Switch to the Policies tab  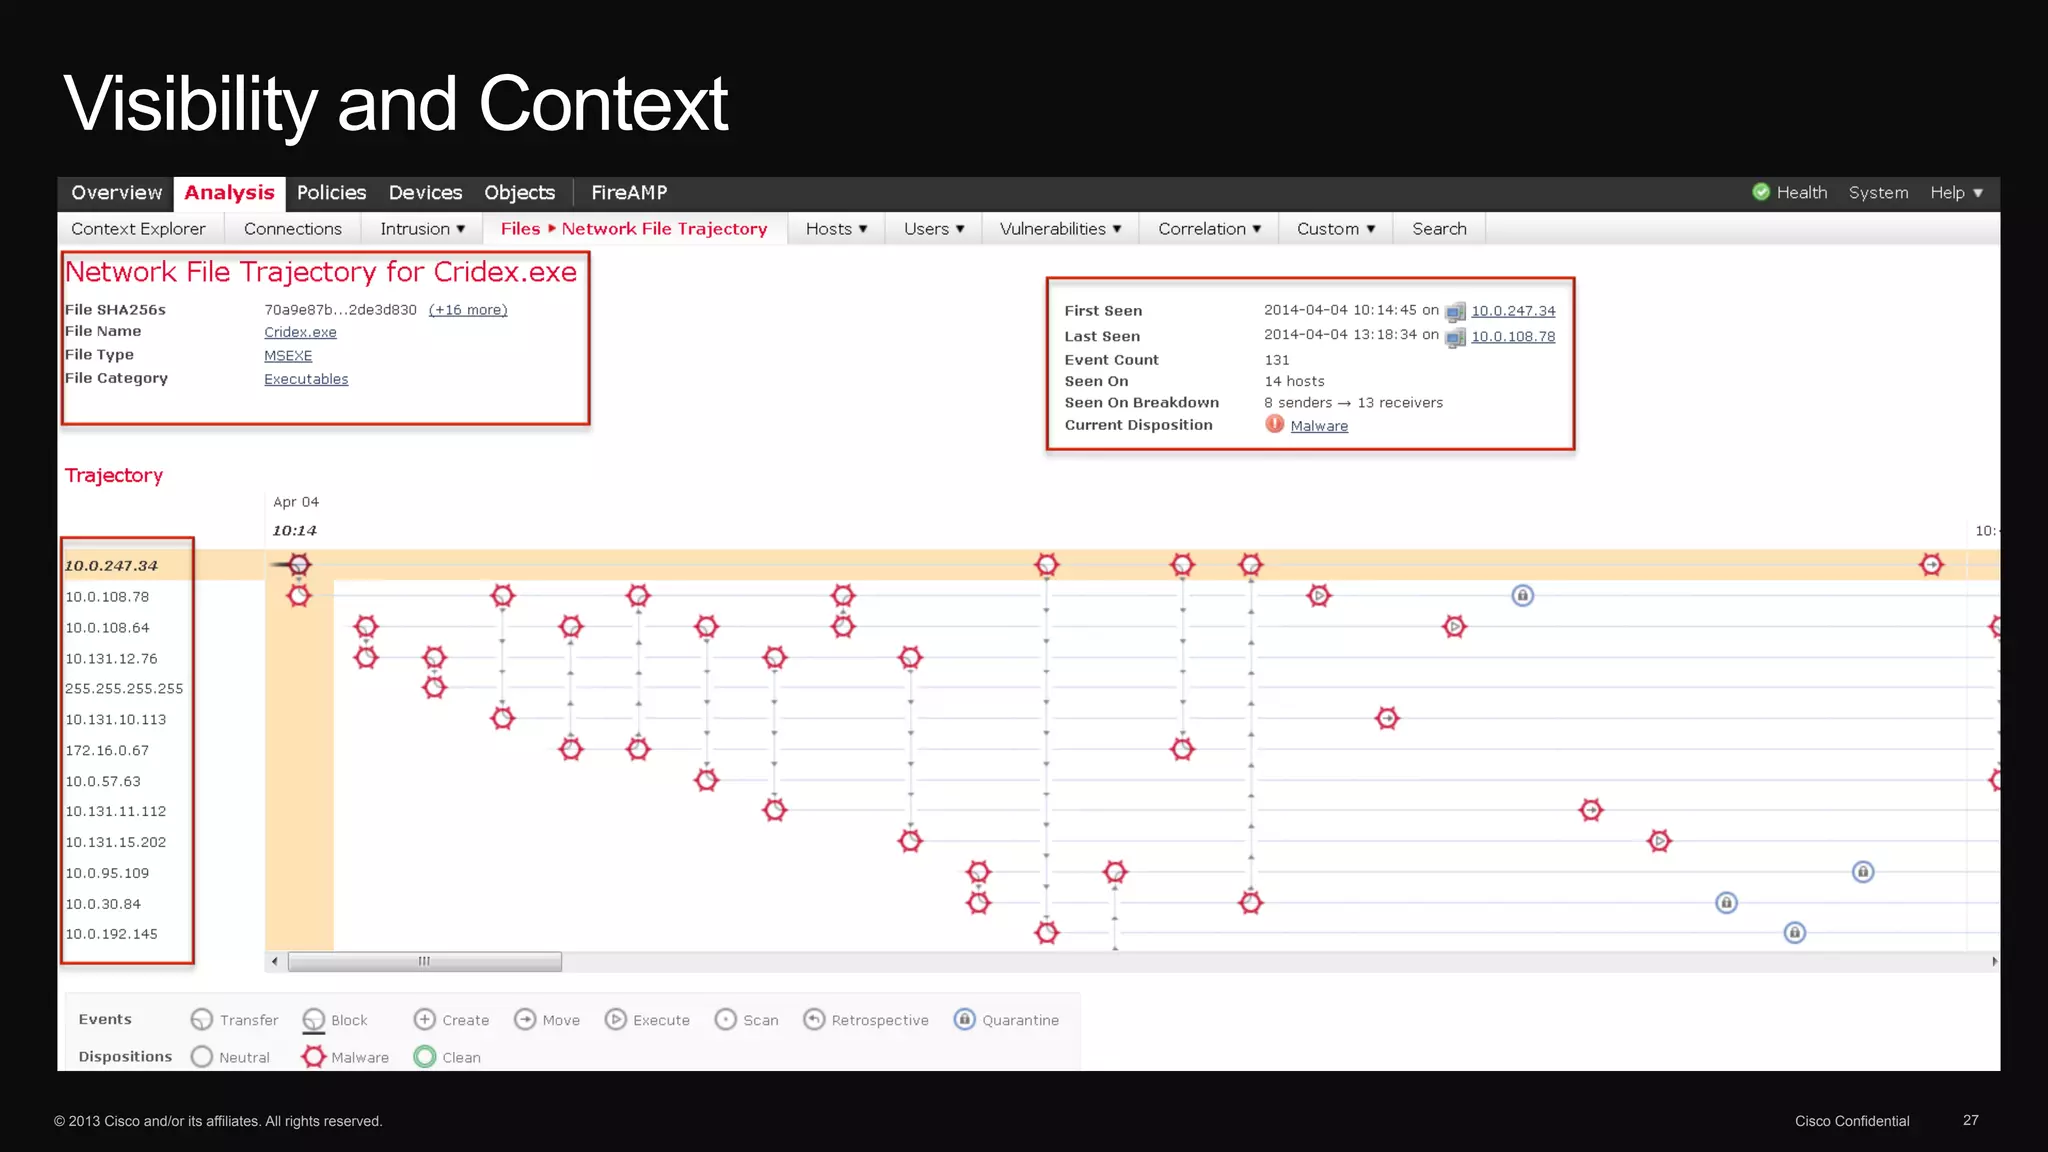point(331,193)
